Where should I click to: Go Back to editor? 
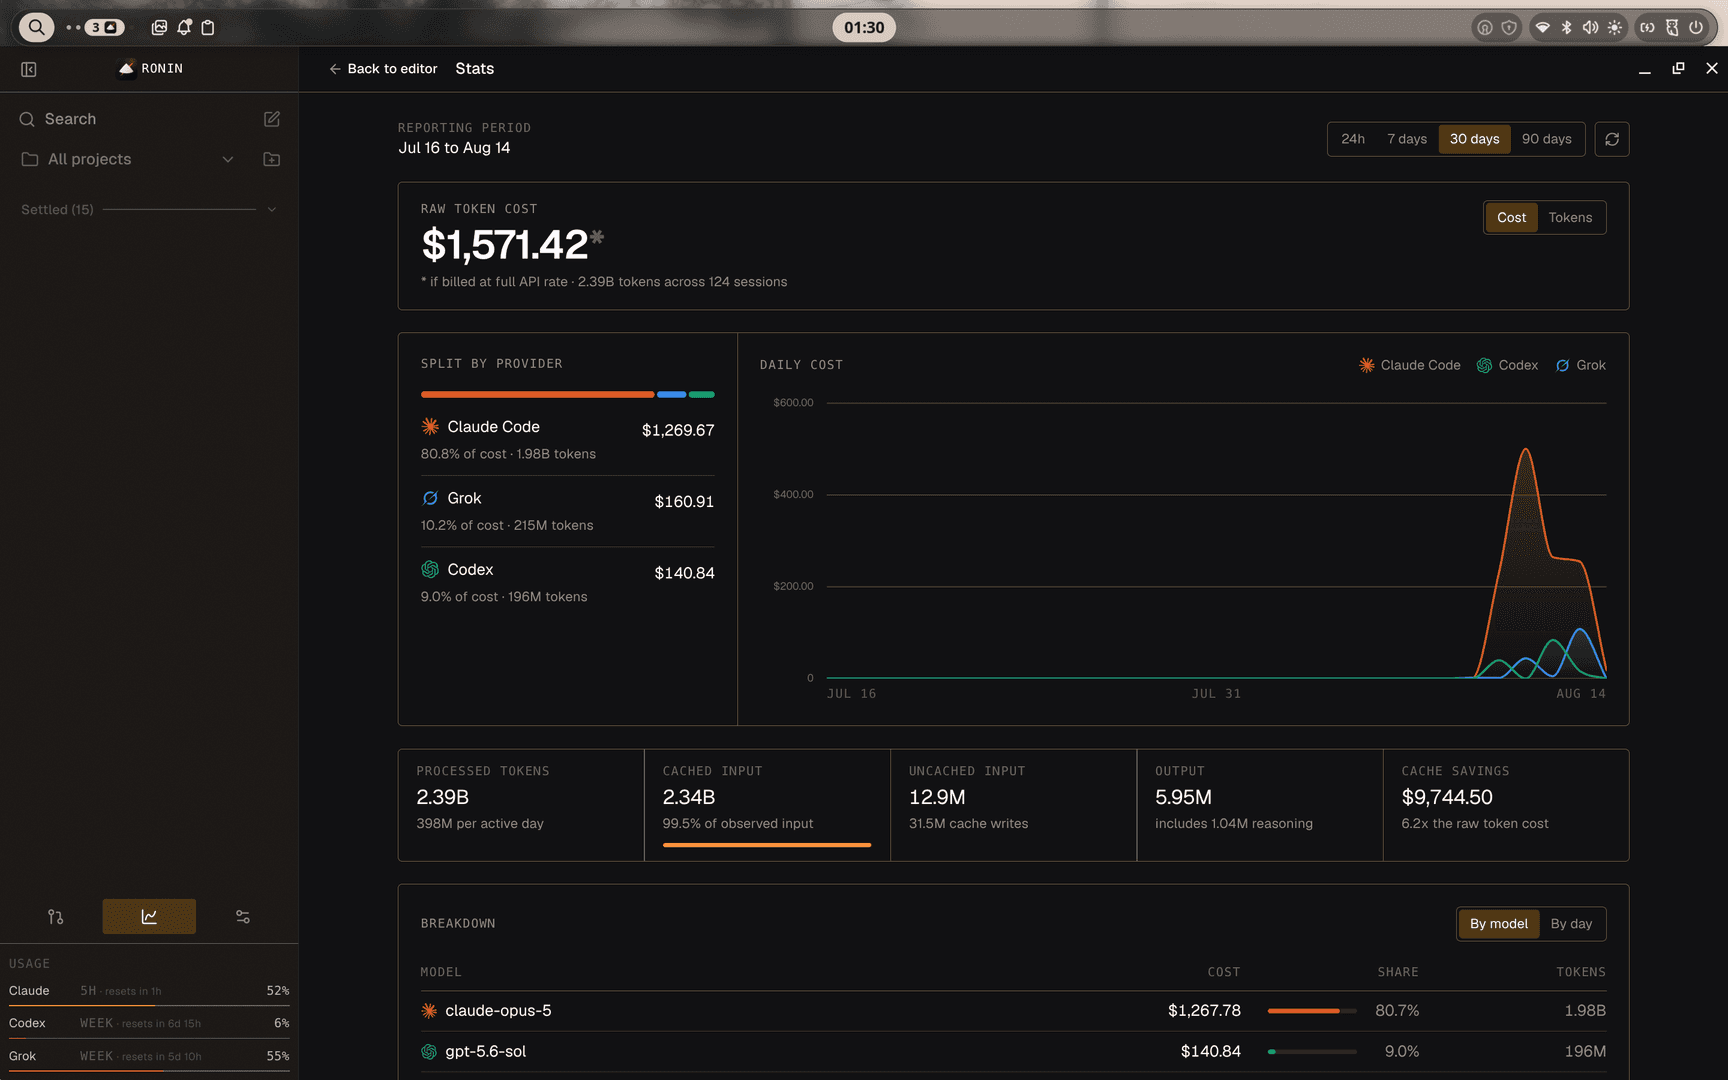383,69
